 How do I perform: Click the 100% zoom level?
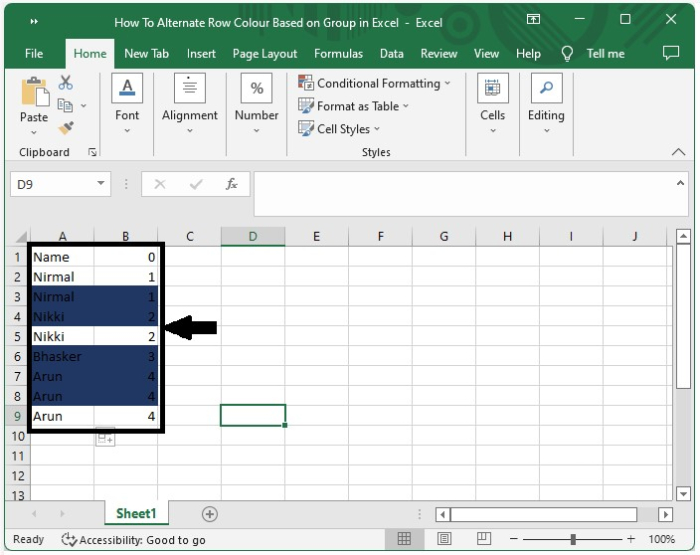[x=661, y=539]
